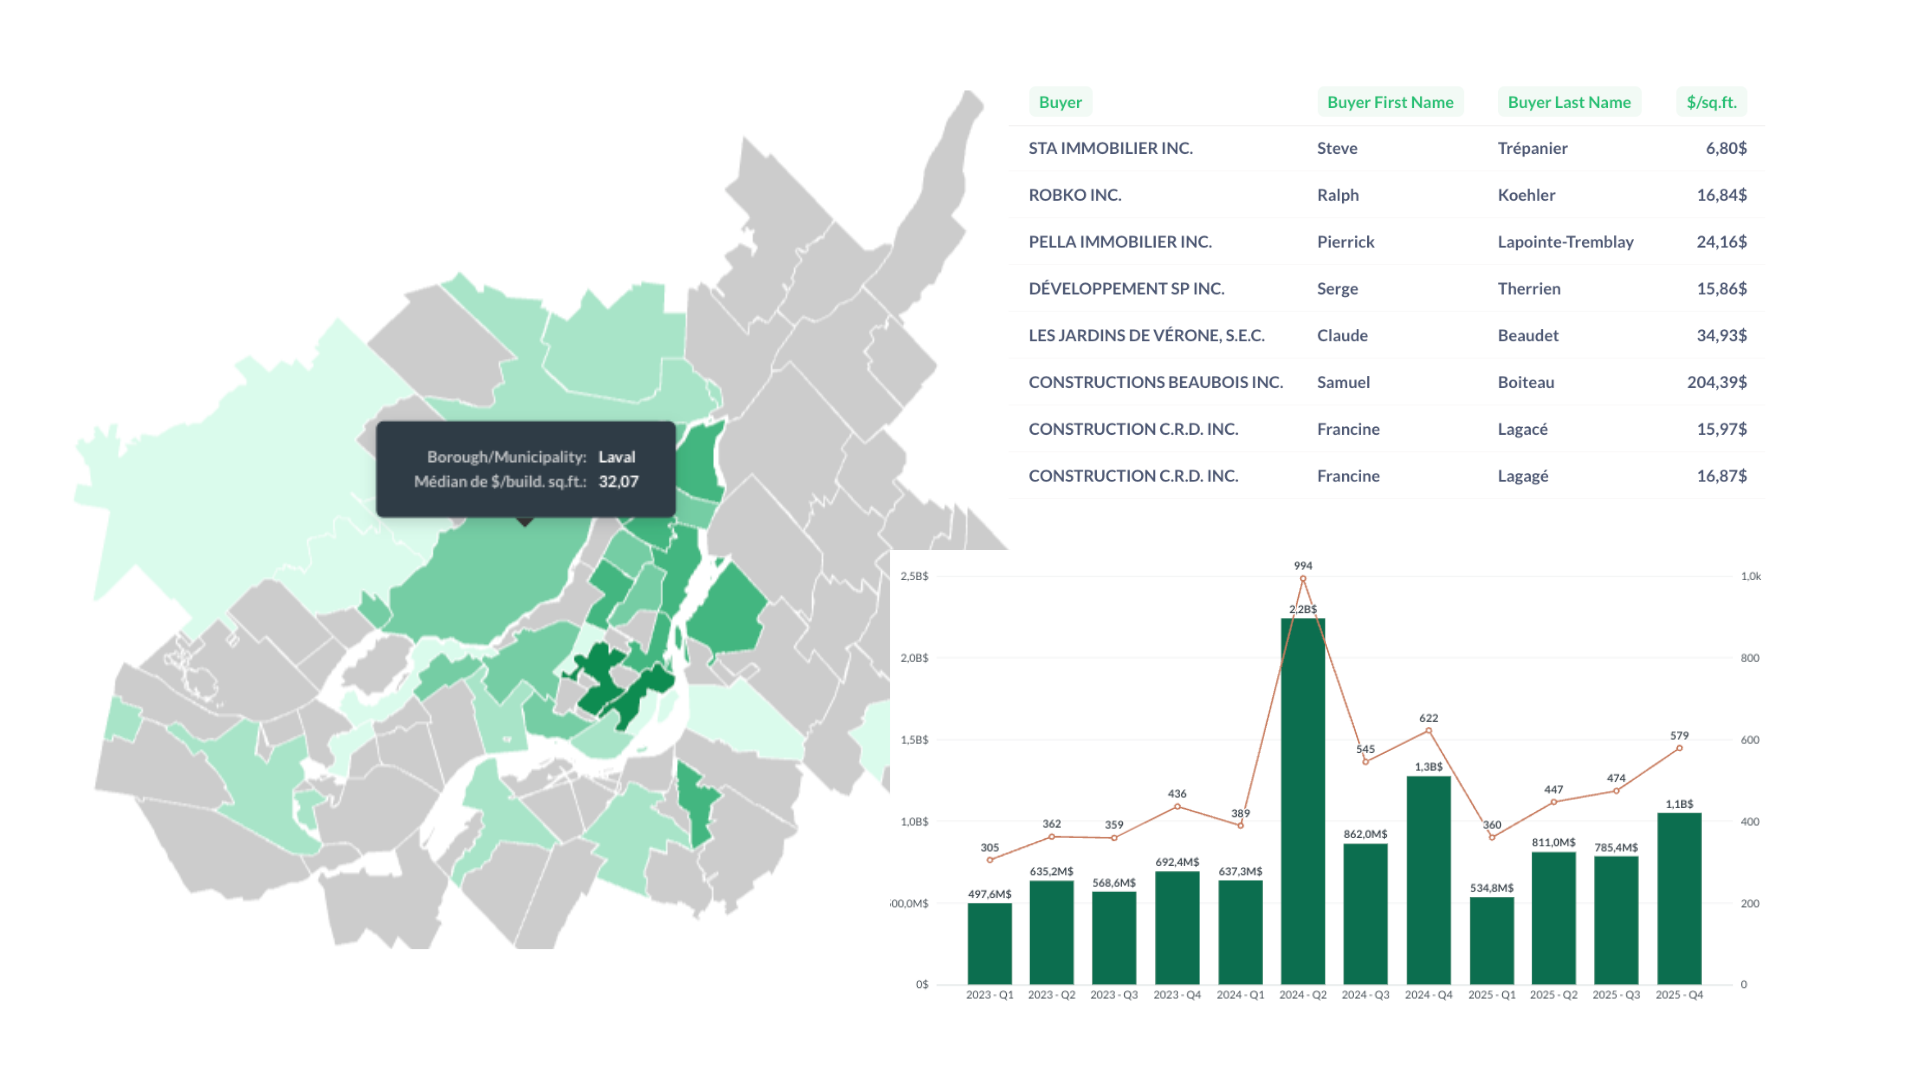Select the line point labeled 436
The width and height of the screenshot is (1920, 1080).
point(1177,807)
